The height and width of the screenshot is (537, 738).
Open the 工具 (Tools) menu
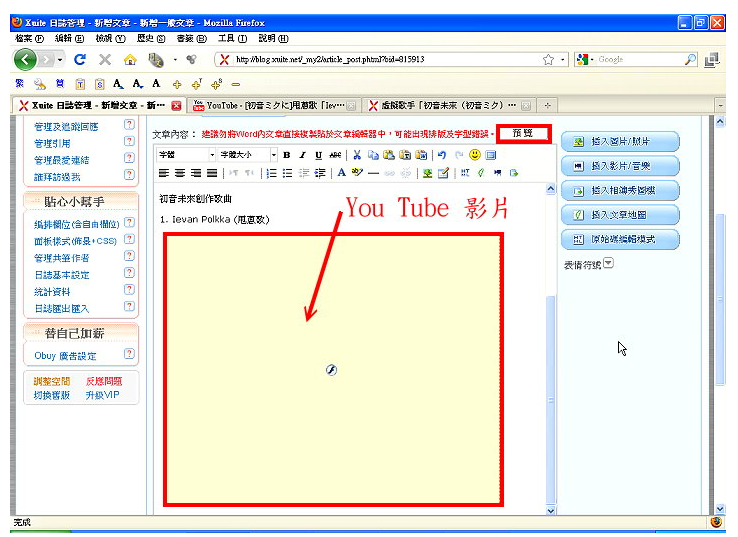point(233,39)
